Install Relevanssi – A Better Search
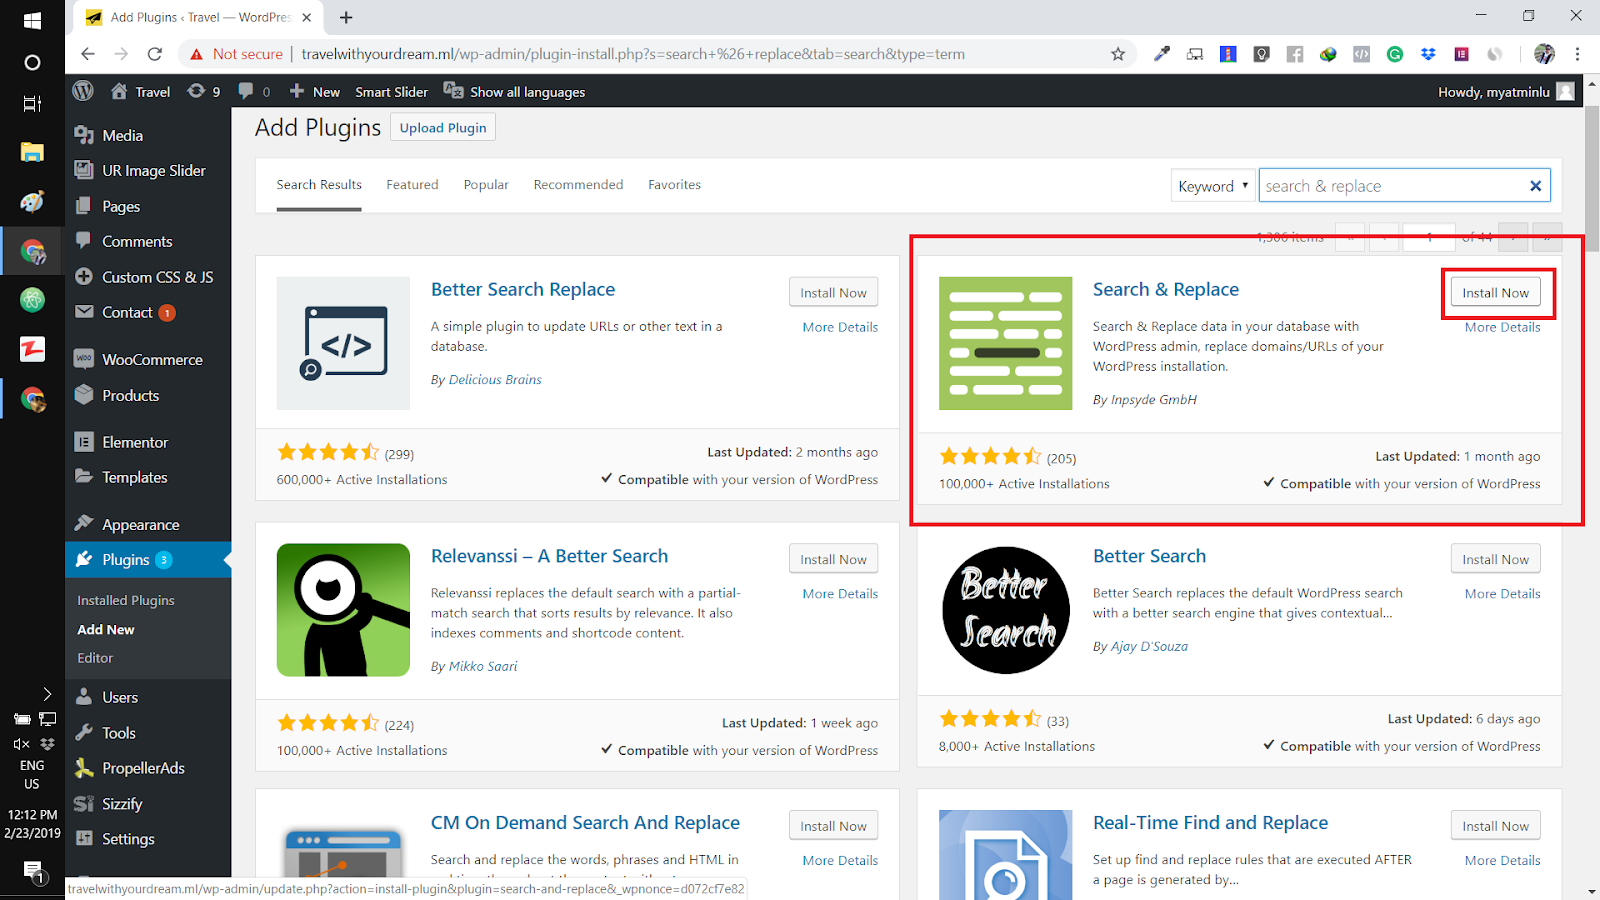The height and width of the screenshot is (900, 1600). (x=833, y=559)
